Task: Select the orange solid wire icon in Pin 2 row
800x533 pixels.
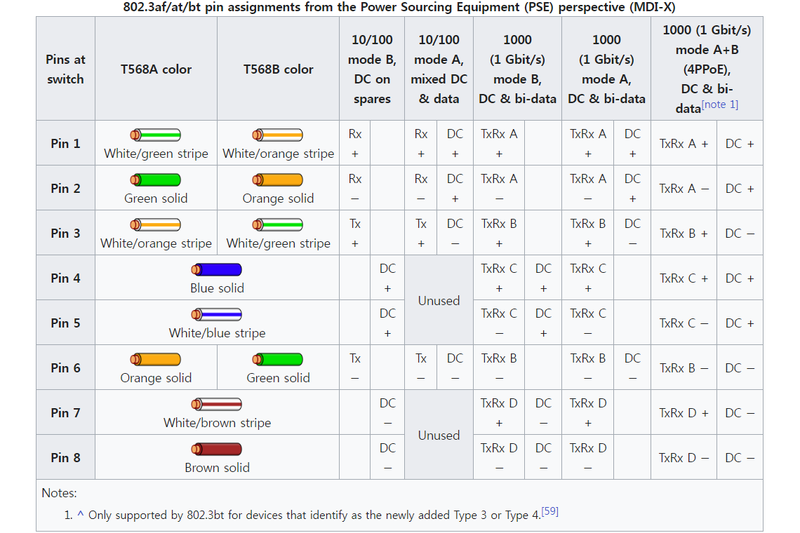Action: (x=278, y=180)
